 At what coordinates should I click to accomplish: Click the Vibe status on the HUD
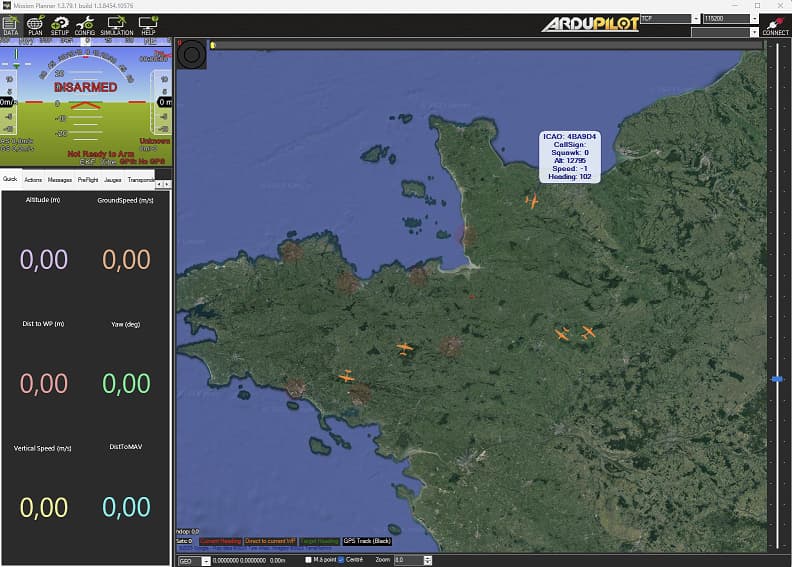click(x=108, y=162)
